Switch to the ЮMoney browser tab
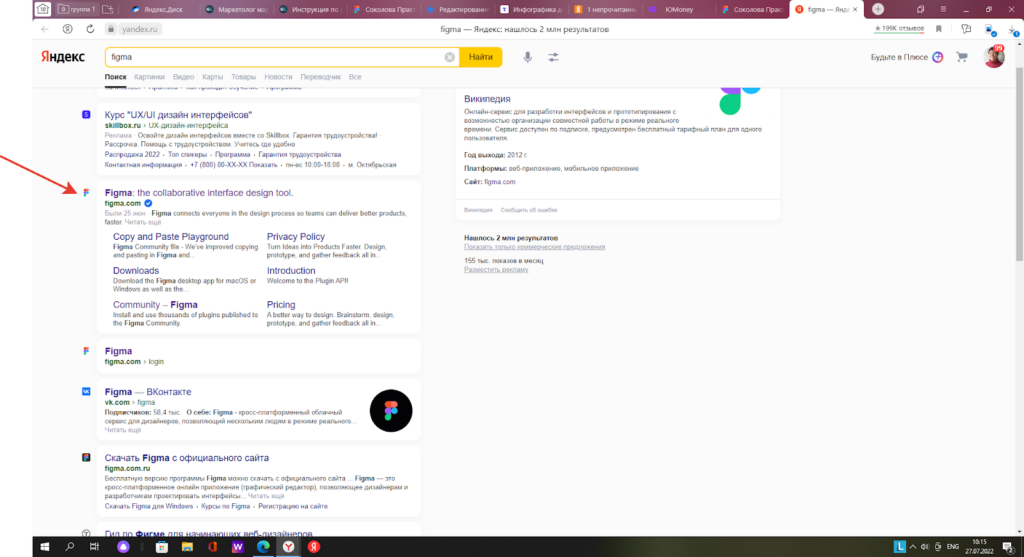The width and height of the screenshot is (1024, 557). (x=679, y=9)
